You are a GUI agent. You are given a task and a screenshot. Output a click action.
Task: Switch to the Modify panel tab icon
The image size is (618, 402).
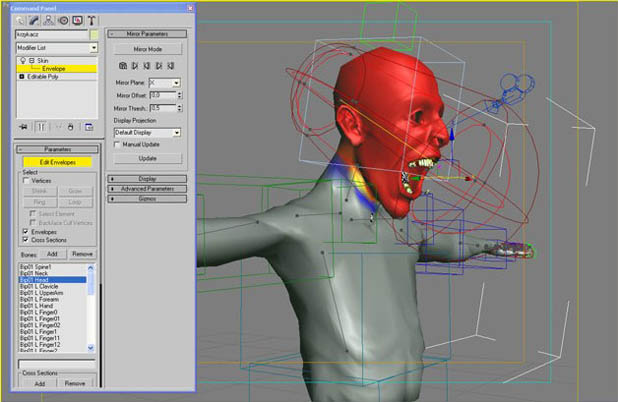pyautogui.click(x=34, y=20)
